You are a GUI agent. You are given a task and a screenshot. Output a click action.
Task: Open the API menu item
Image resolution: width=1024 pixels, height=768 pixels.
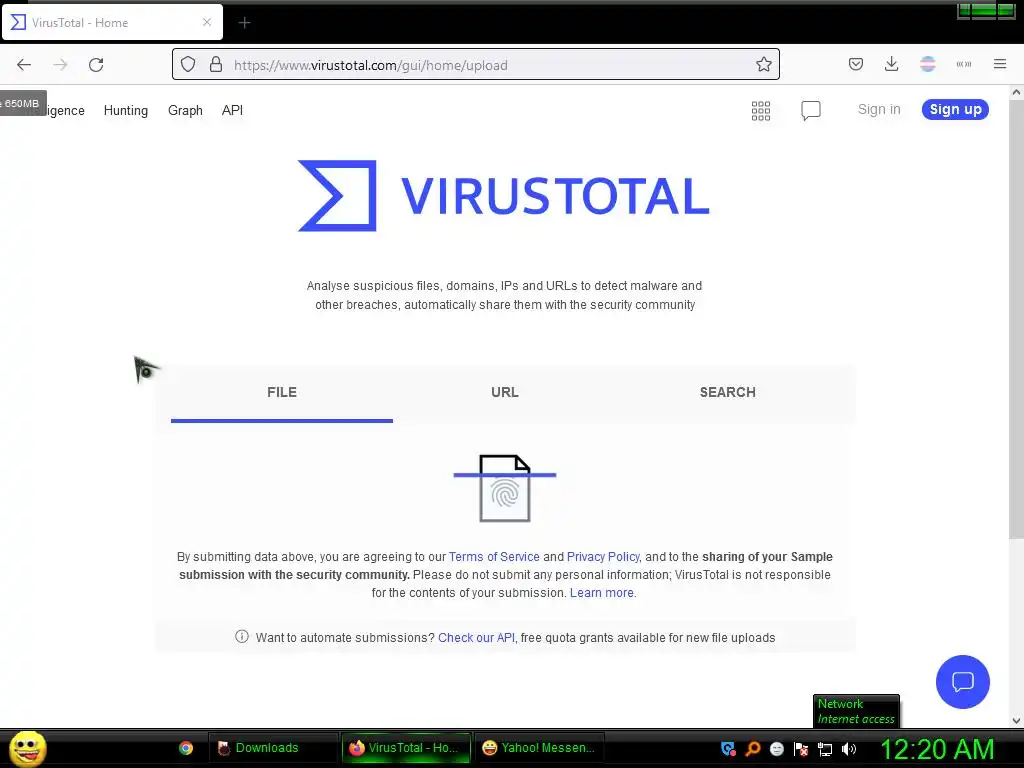pyautogui.click(x=232, y=110)
